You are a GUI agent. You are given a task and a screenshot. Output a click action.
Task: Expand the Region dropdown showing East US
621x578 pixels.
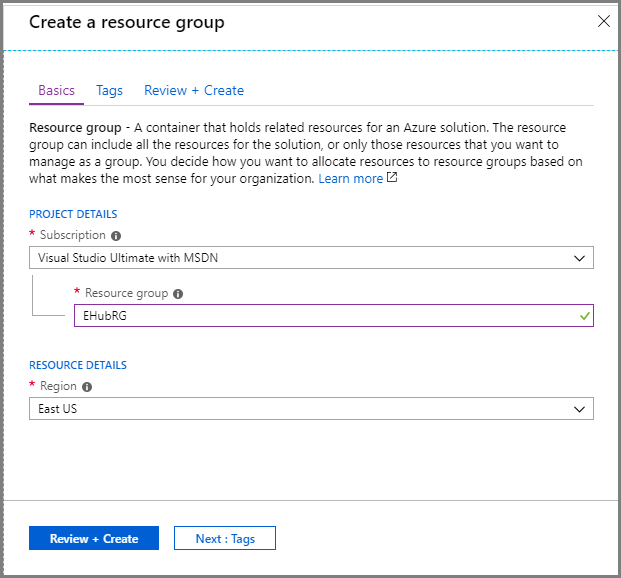[x=310, y=409]
